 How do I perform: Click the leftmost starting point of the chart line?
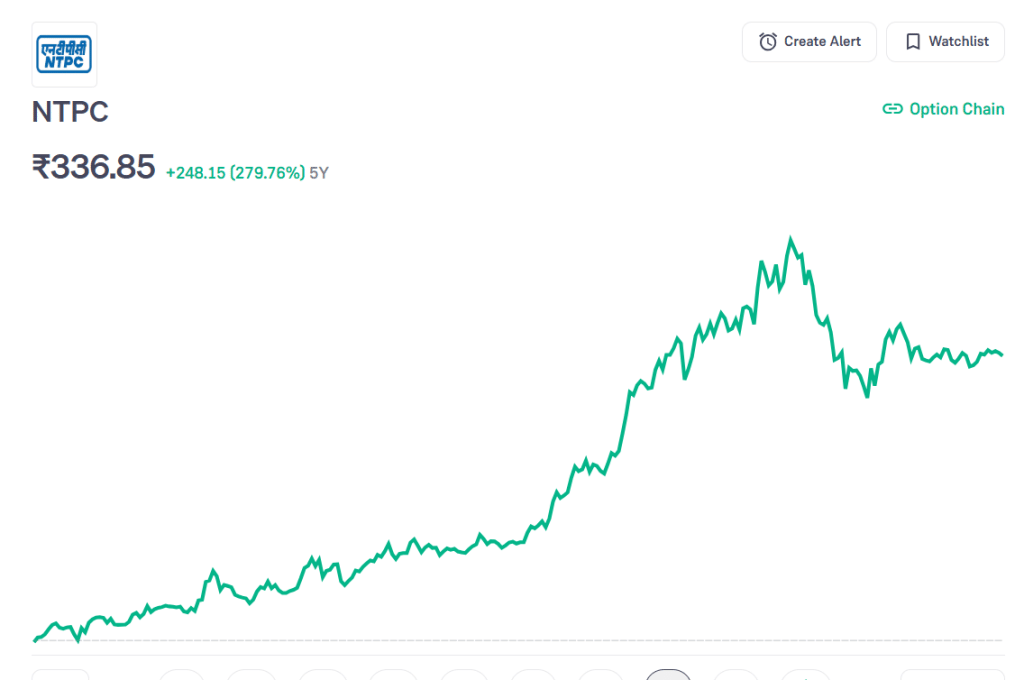(35, 640)
